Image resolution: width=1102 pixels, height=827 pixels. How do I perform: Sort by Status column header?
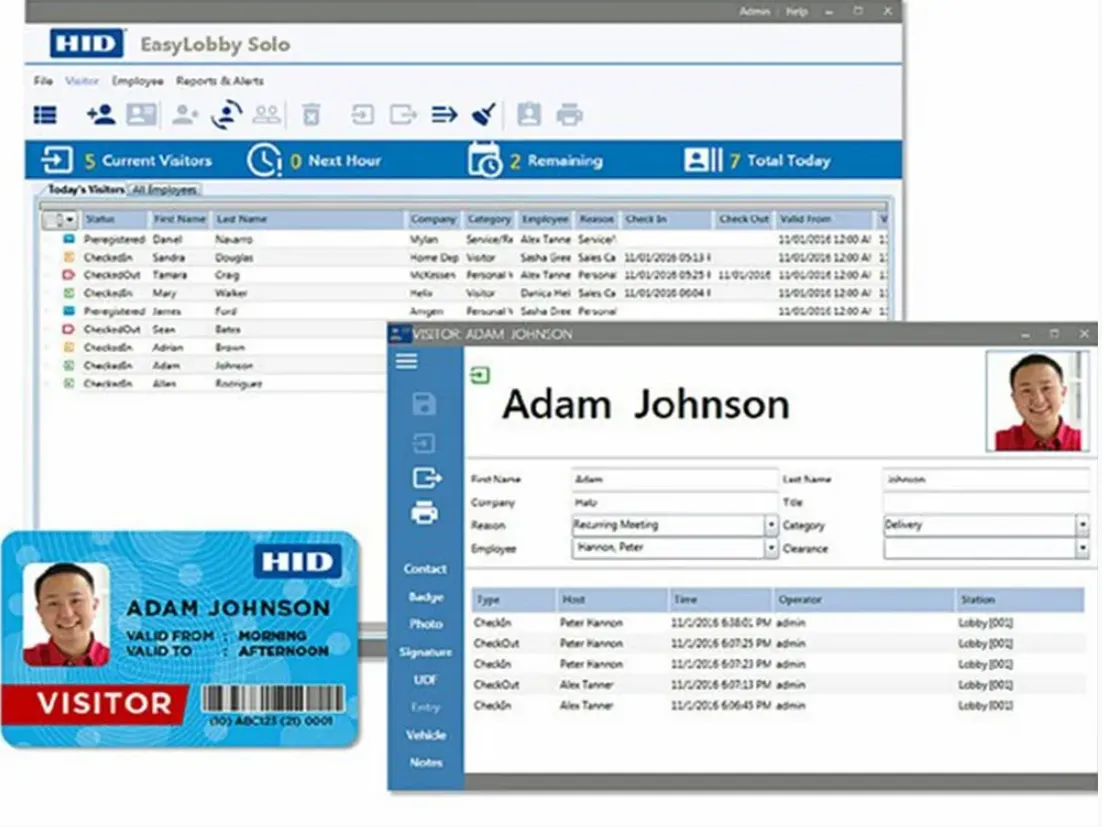pos(113,219)
